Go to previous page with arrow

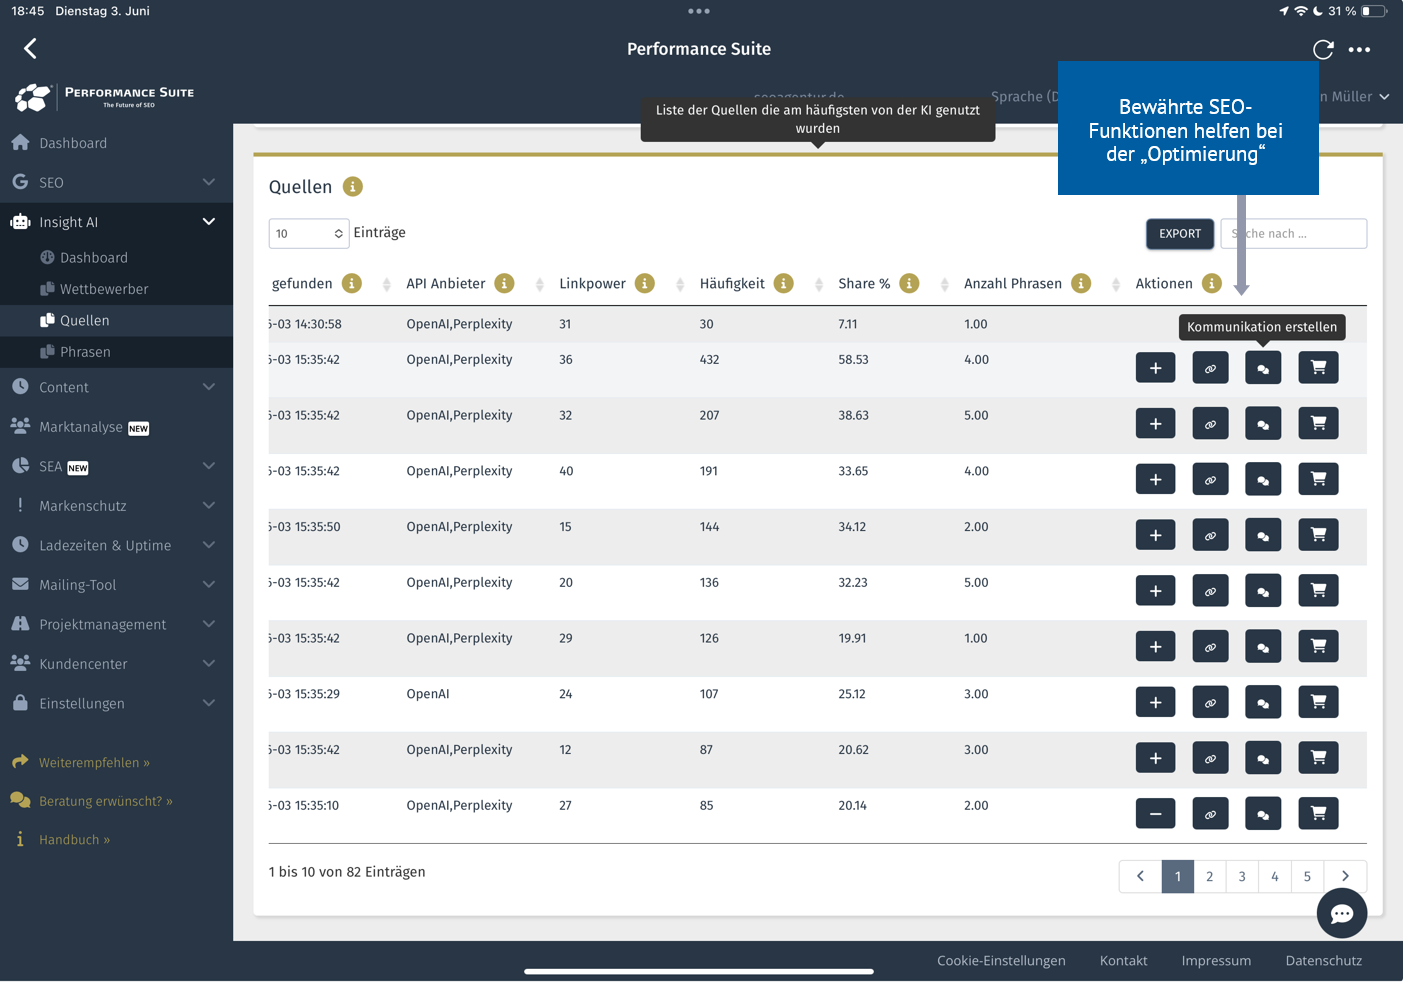(1140, 876)
